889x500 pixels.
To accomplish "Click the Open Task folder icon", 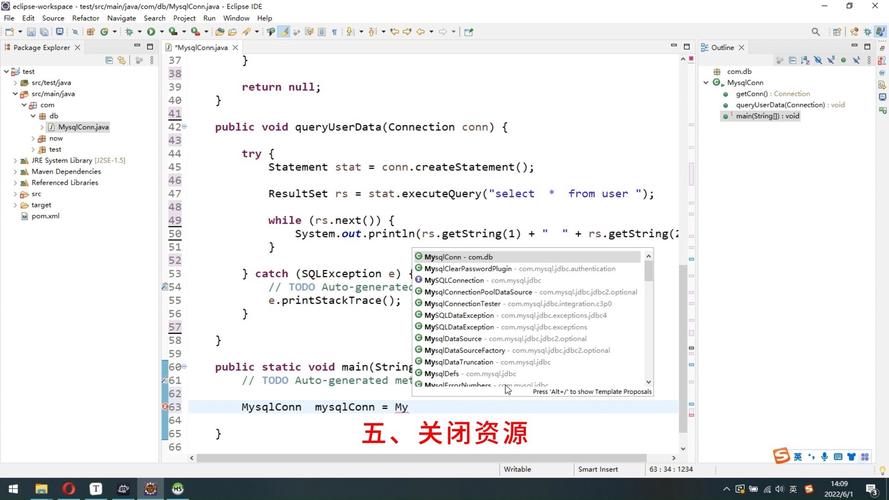I will tap(232, 32).
